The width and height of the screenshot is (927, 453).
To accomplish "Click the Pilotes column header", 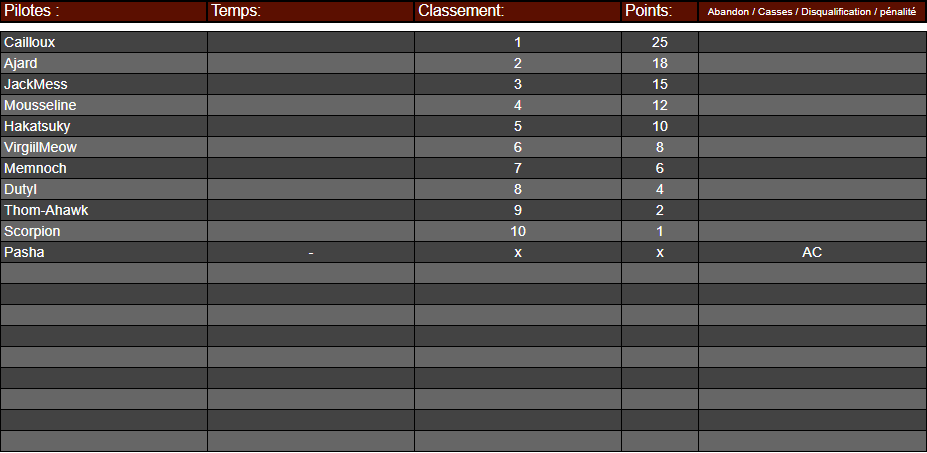I will 103,11.
